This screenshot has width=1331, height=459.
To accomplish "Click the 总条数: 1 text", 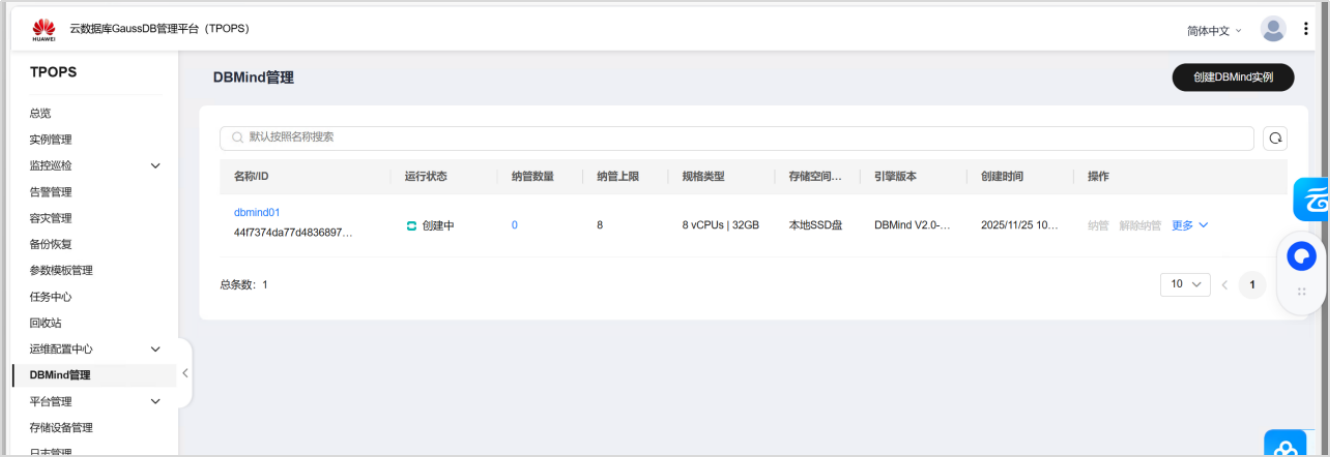I will point(244,285).
